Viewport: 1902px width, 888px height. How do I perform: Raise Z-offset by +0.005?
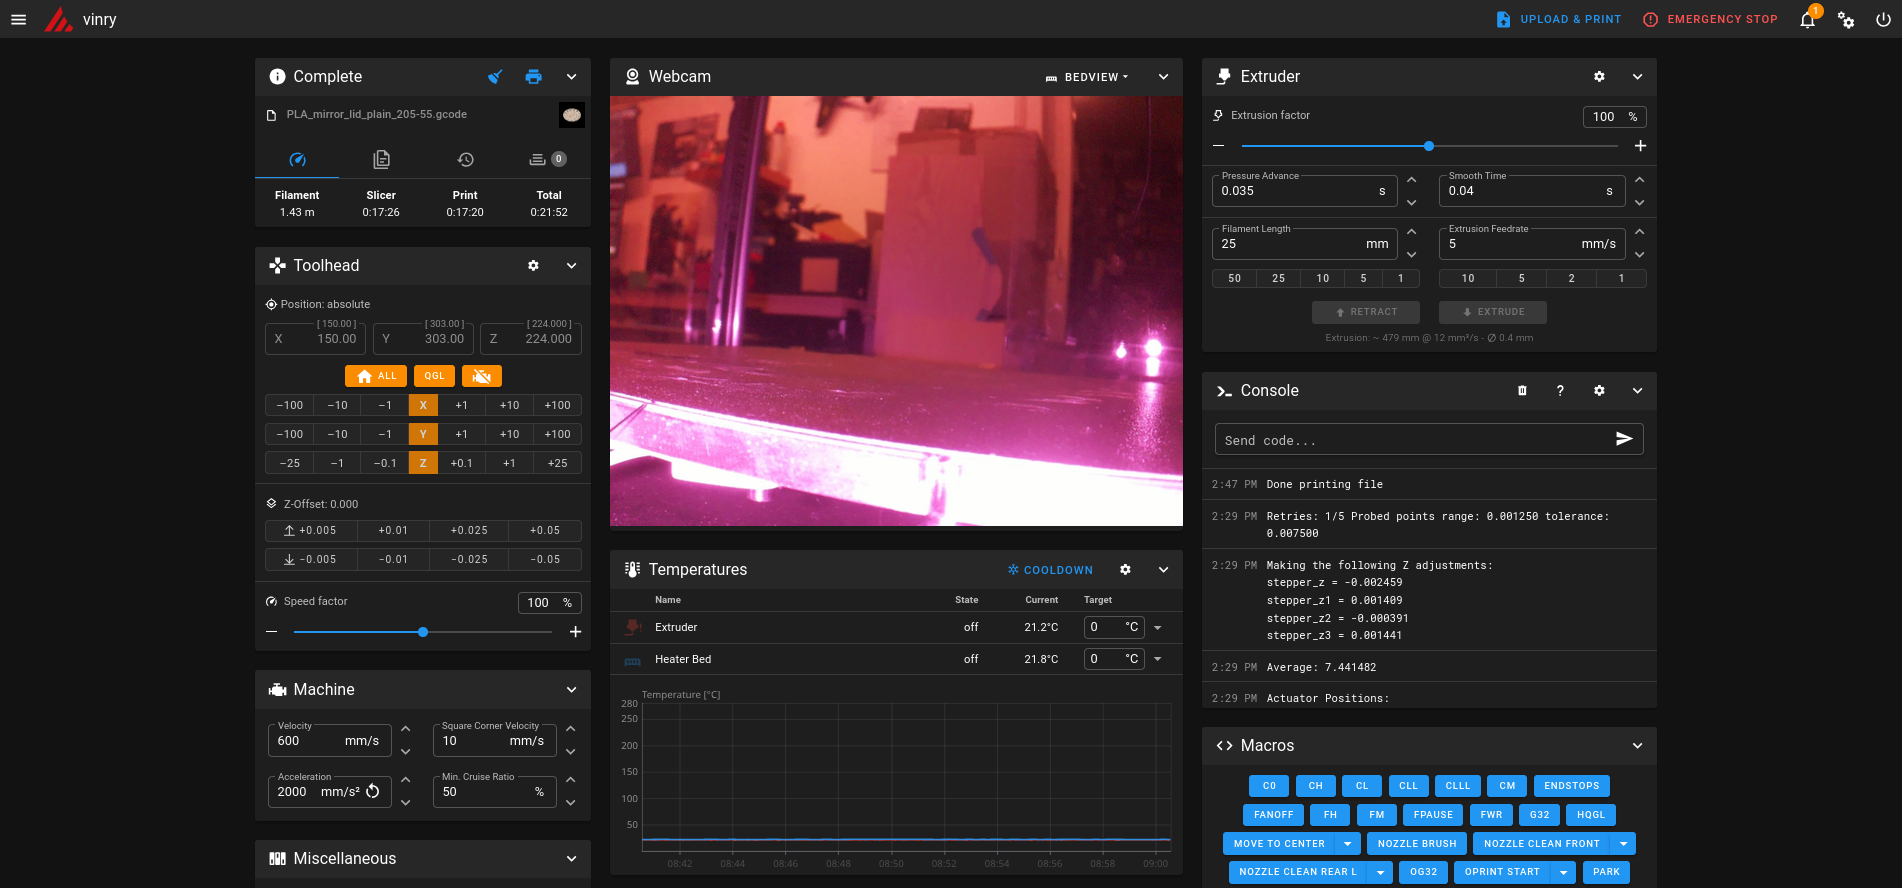(x=310, y=530)
